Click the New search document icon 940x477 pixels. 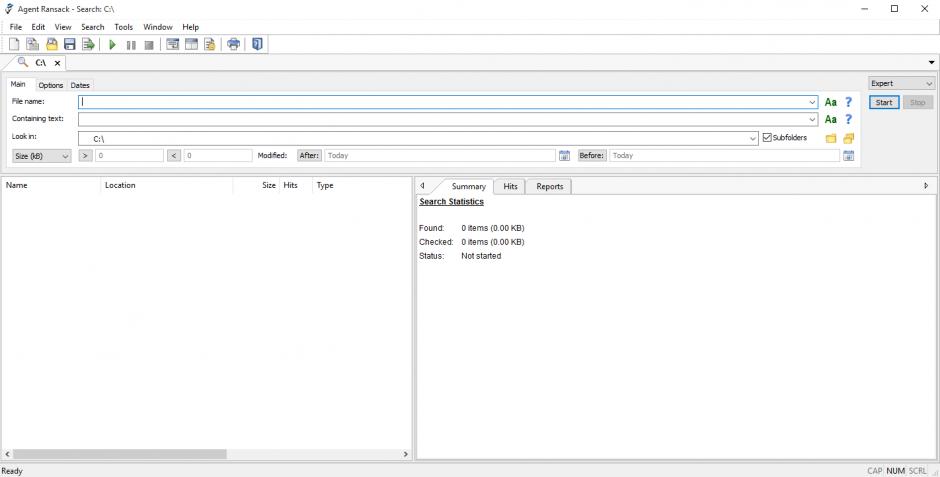tap(14, 44)
